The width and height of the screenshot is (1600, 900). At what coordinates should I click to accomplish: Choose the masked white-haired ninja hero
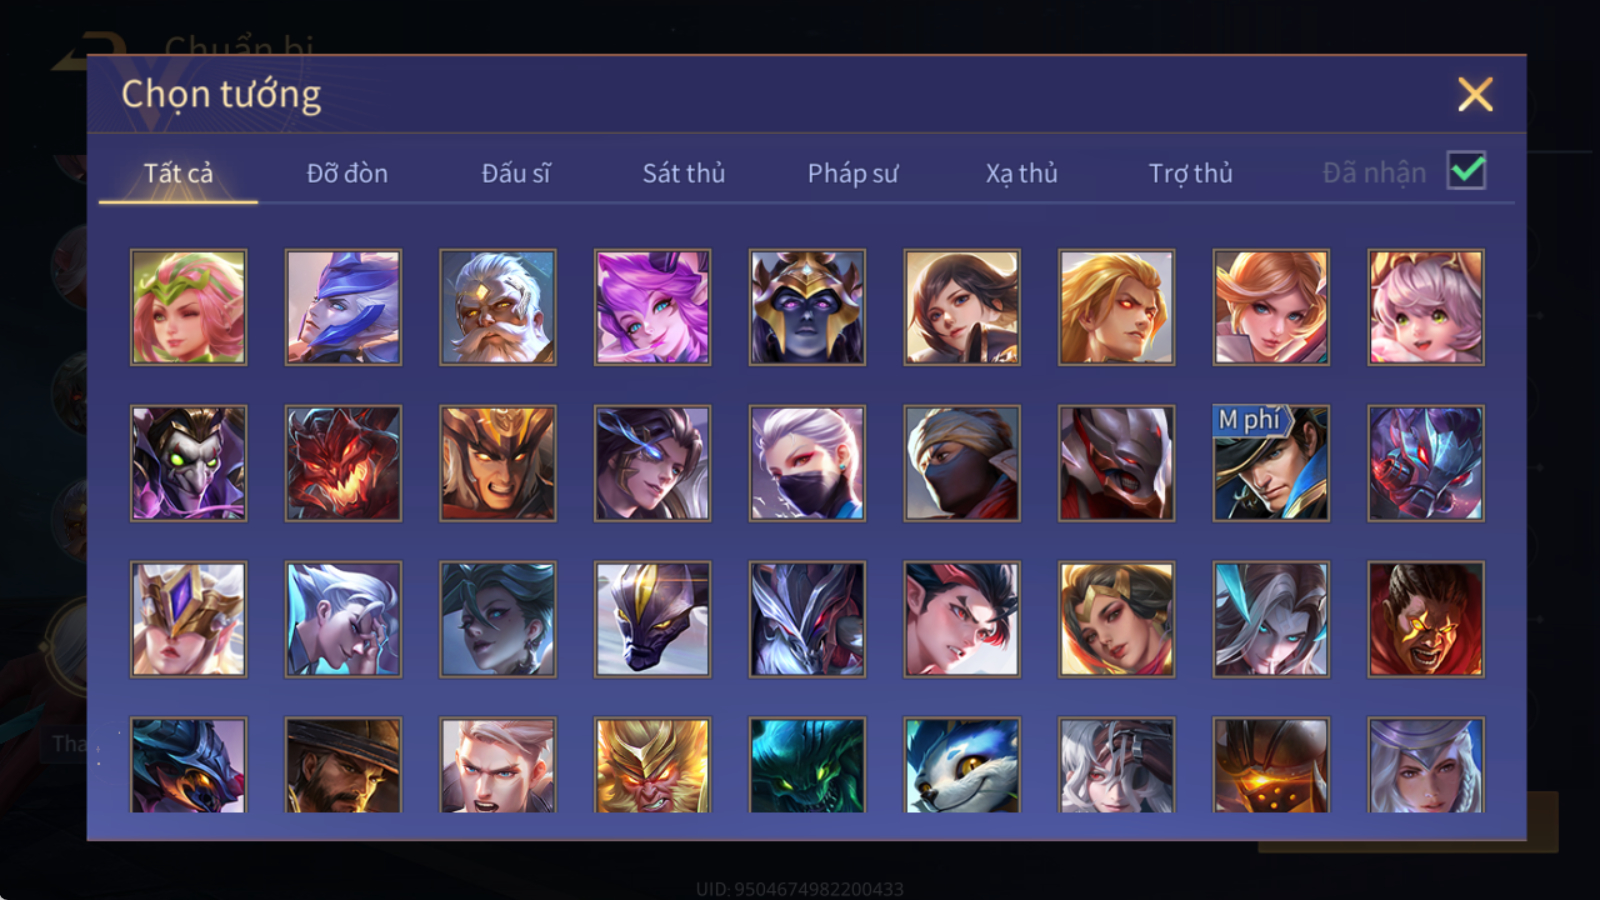pyautogui.click(x=807, y=463)
